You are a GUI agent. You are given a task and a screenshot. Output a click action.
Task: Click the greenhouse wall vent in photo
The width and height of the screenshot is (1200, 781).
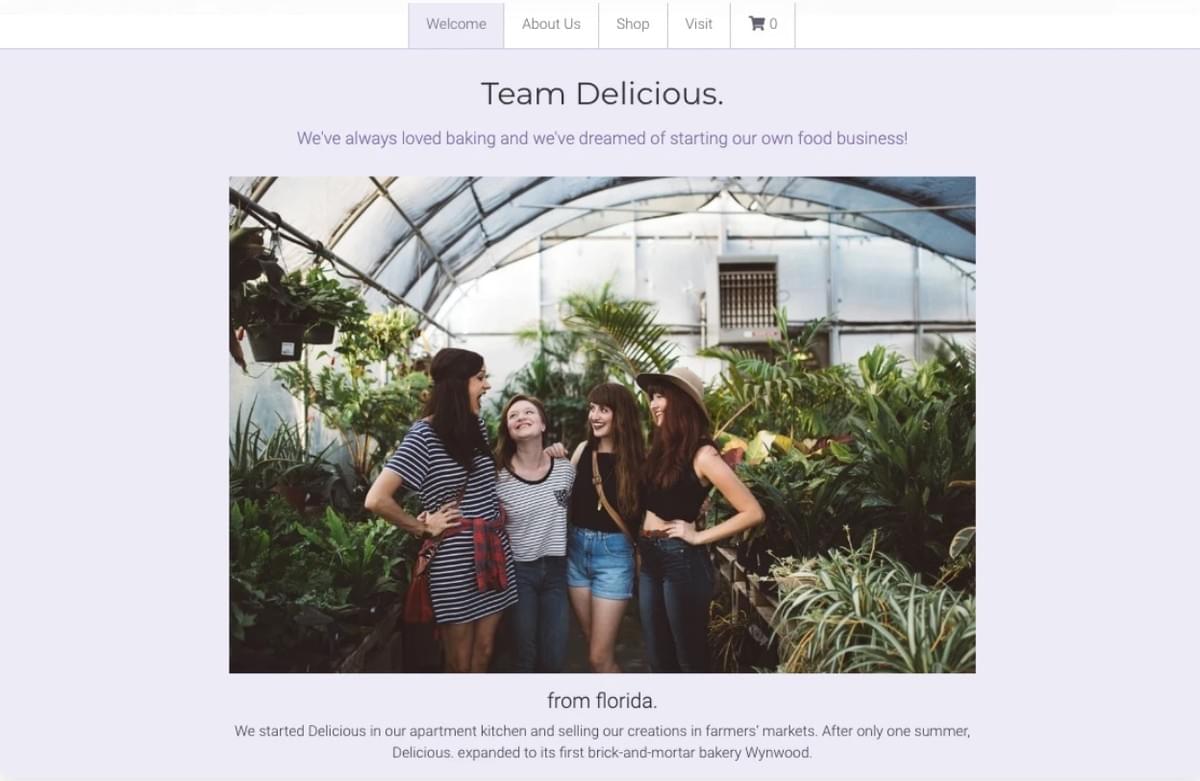748,297
